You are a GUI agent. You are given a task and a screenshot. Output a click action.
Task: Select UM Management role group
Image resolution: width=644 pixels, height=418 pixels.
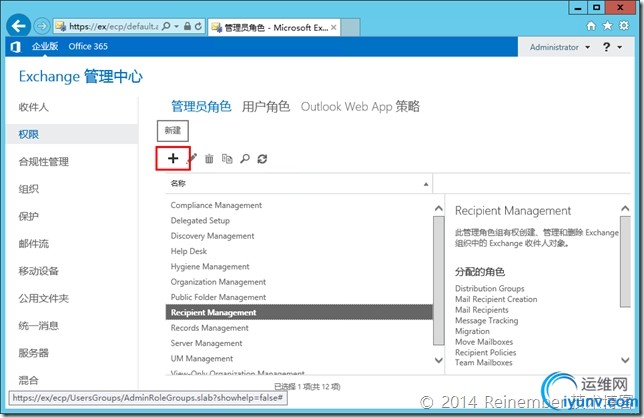pyautogui.click(x=202, y=358)
